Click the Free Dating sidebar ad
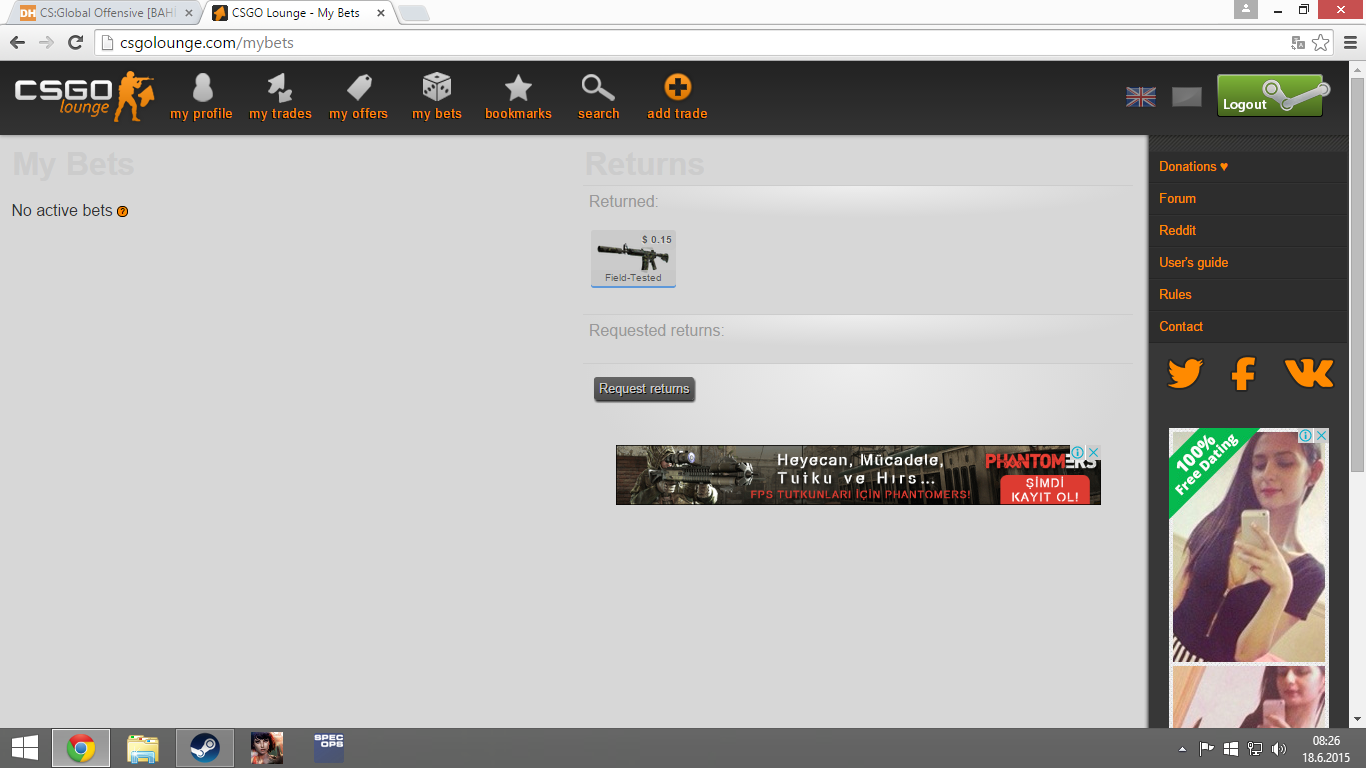 pyautogui.click(x=1249, y=578)
